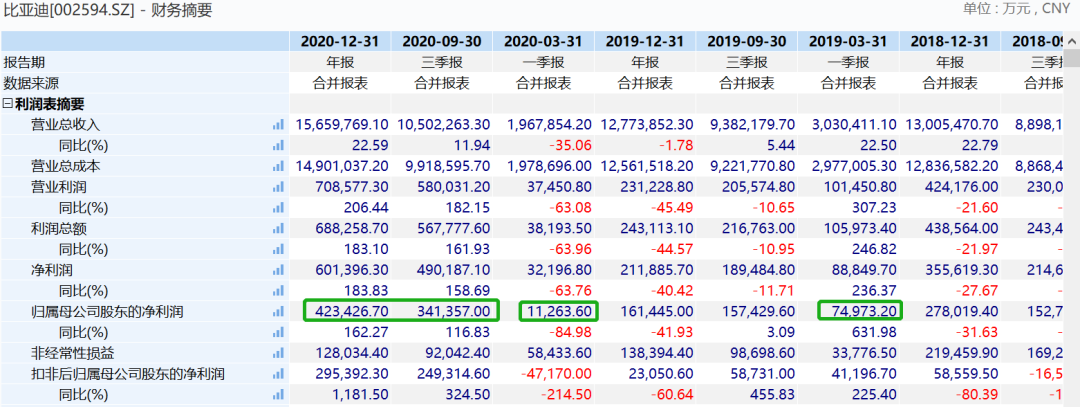The height and width of the screenshot is (407, 1080).
Task: Select cell 15,659,769.10 in 营业总收入 row
Action: tap(342, 125)
